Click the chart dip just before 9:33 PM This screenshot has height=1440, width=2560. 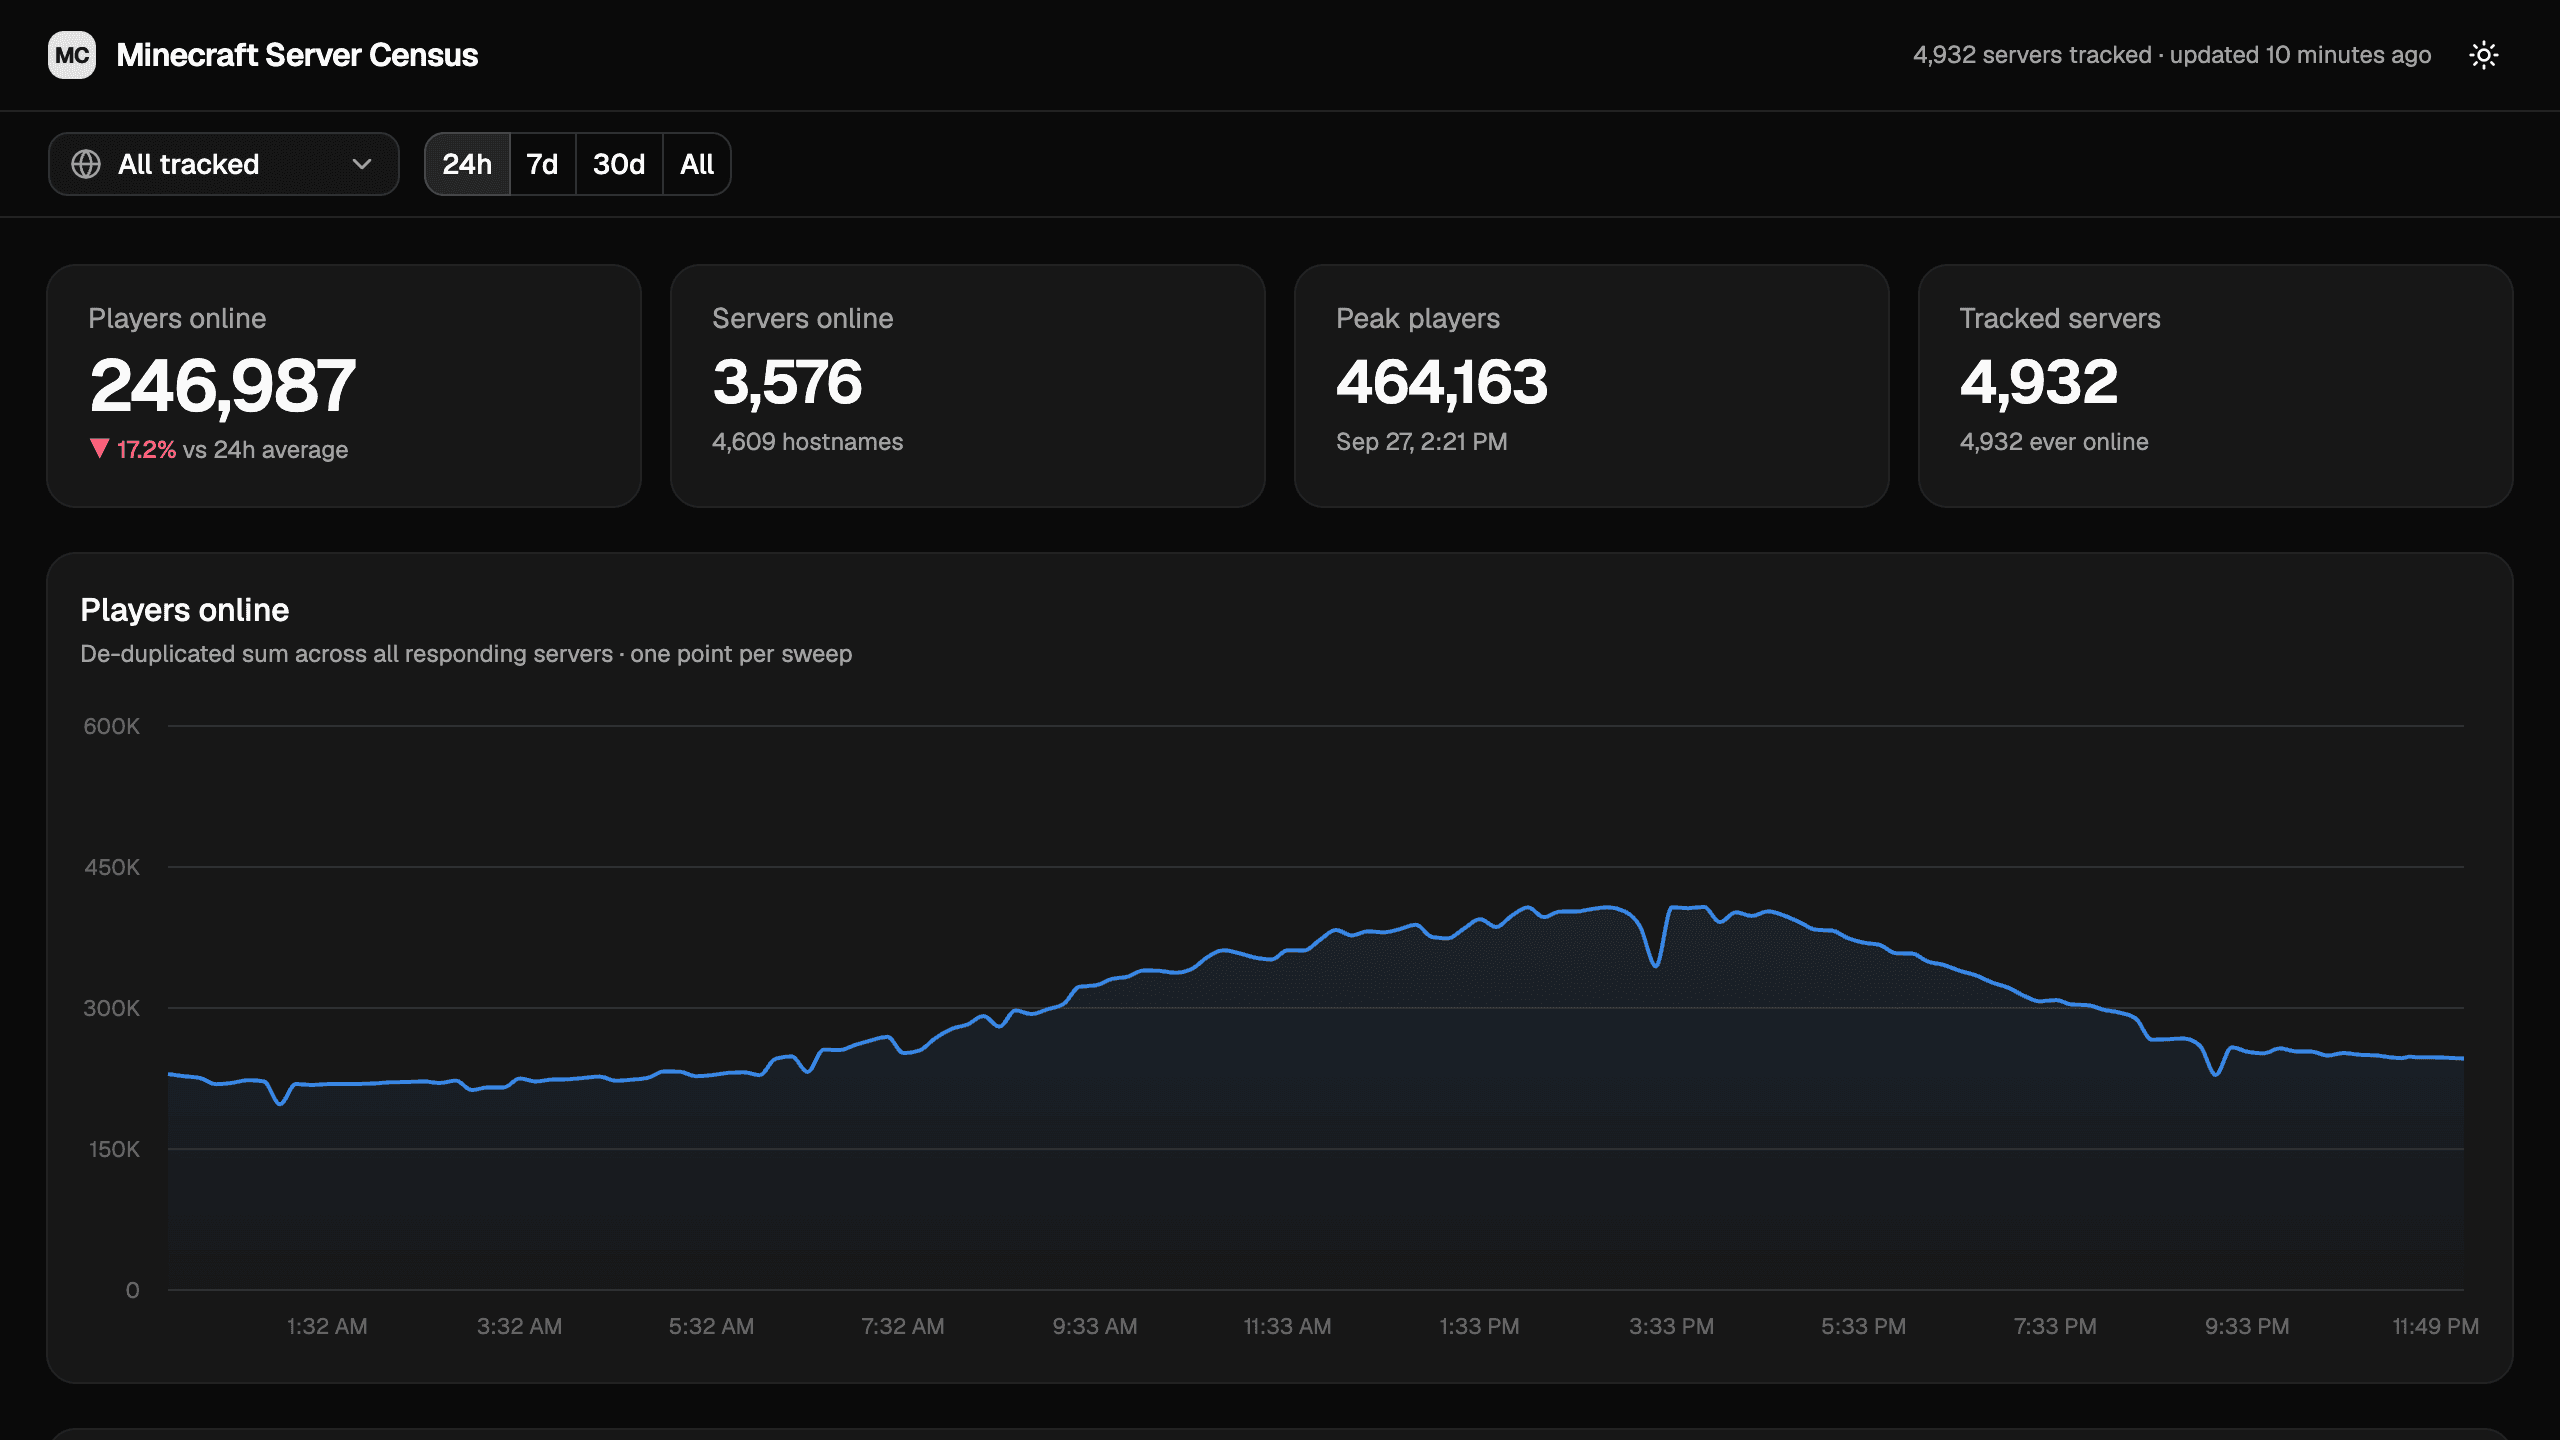(x=2216, y=1073)
